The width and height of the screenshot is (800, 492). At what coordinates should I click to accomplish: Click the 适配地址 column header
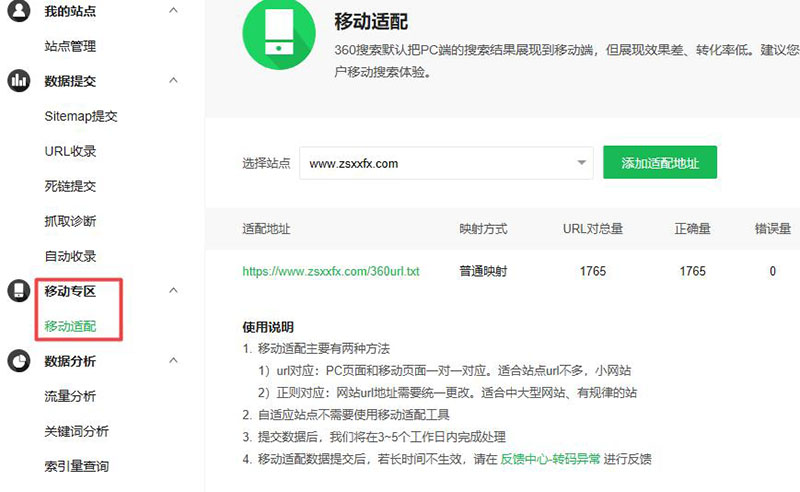pos(266,229)
